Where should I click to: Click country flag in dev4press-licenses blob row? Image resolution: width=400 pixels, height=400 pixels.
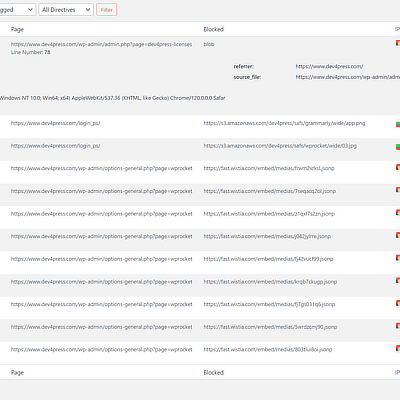pyautogui.click(x=398, y=43)
